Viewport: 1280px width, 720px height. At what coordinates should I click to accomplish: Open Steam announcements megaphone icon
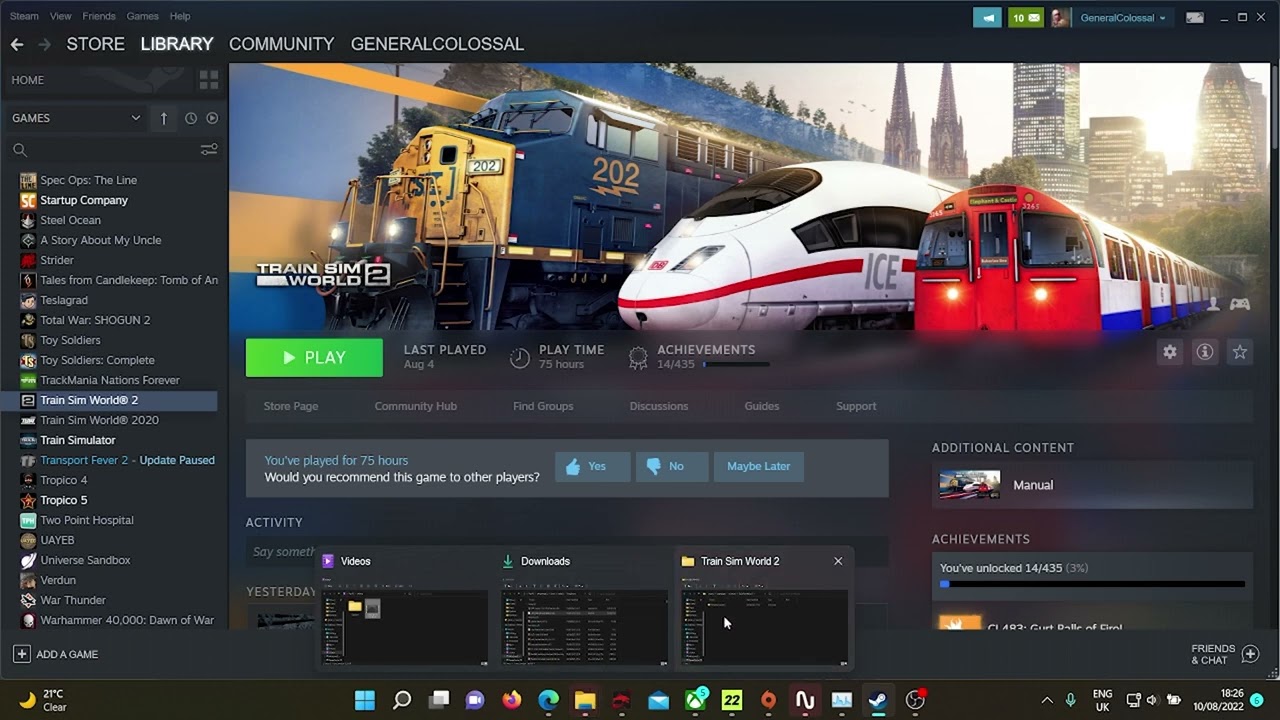pos(987,18)
